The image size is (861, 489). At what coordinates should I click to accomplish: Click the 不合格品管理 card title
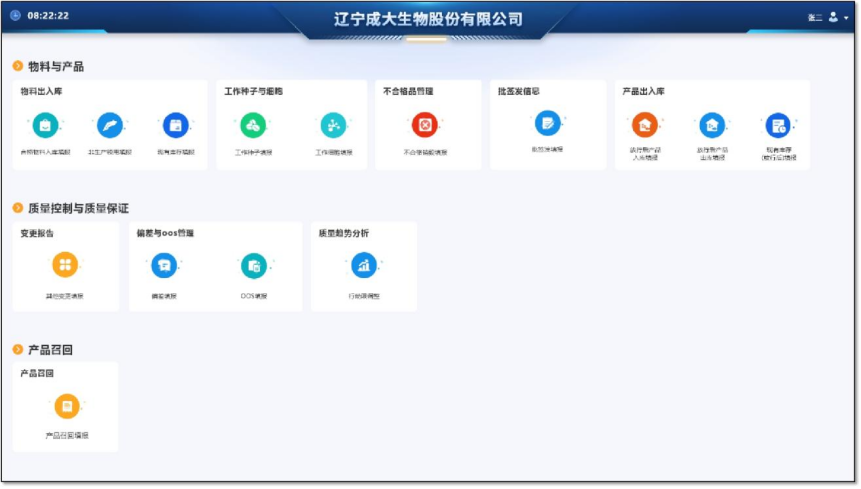[x=408, y=91]
